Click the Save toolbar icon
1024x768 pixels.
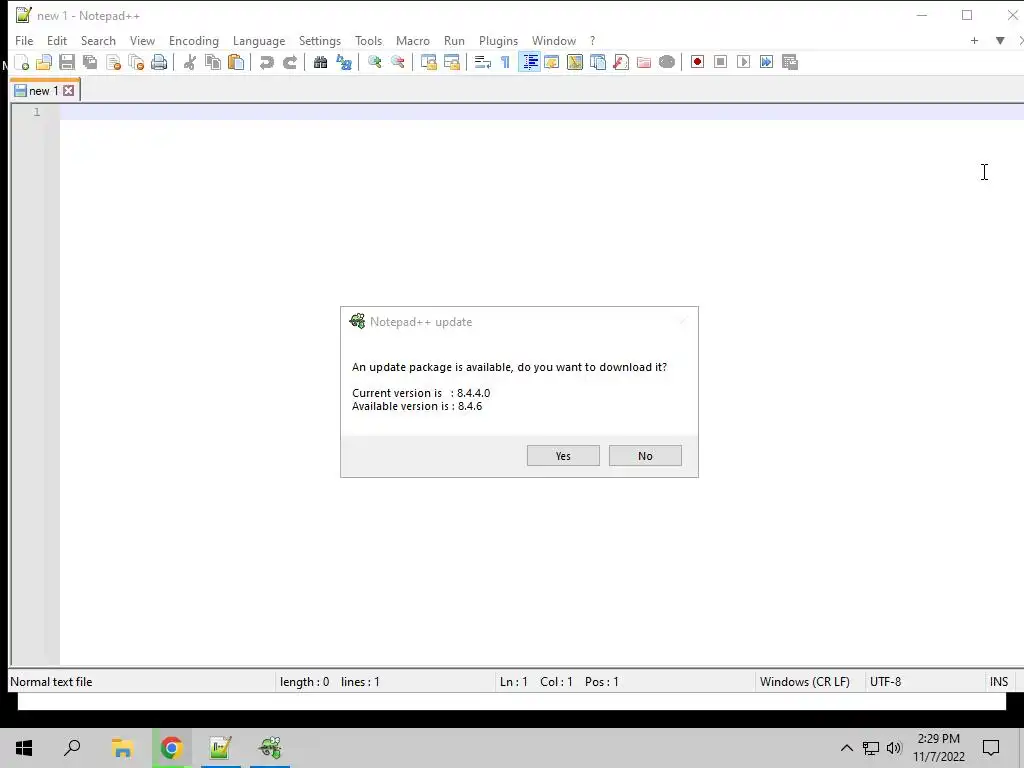67,62
